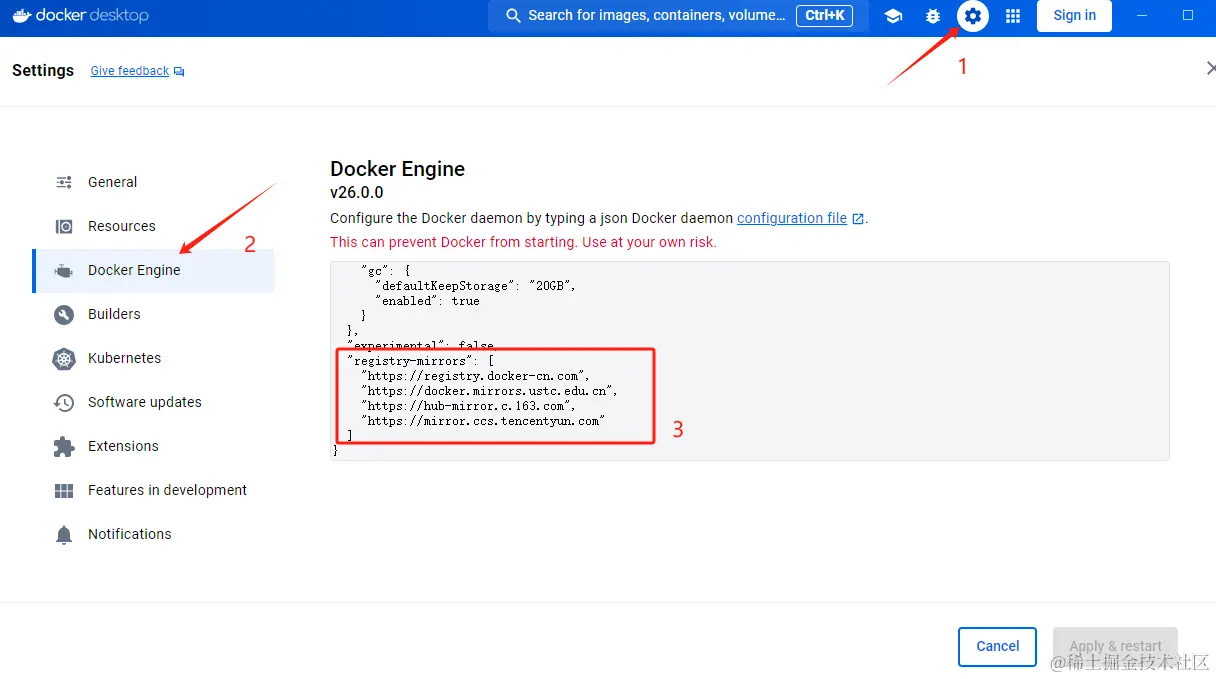Select the Docker Engine settings section
Viewport: 1216px width, 679px height.
tap(153, 270)
